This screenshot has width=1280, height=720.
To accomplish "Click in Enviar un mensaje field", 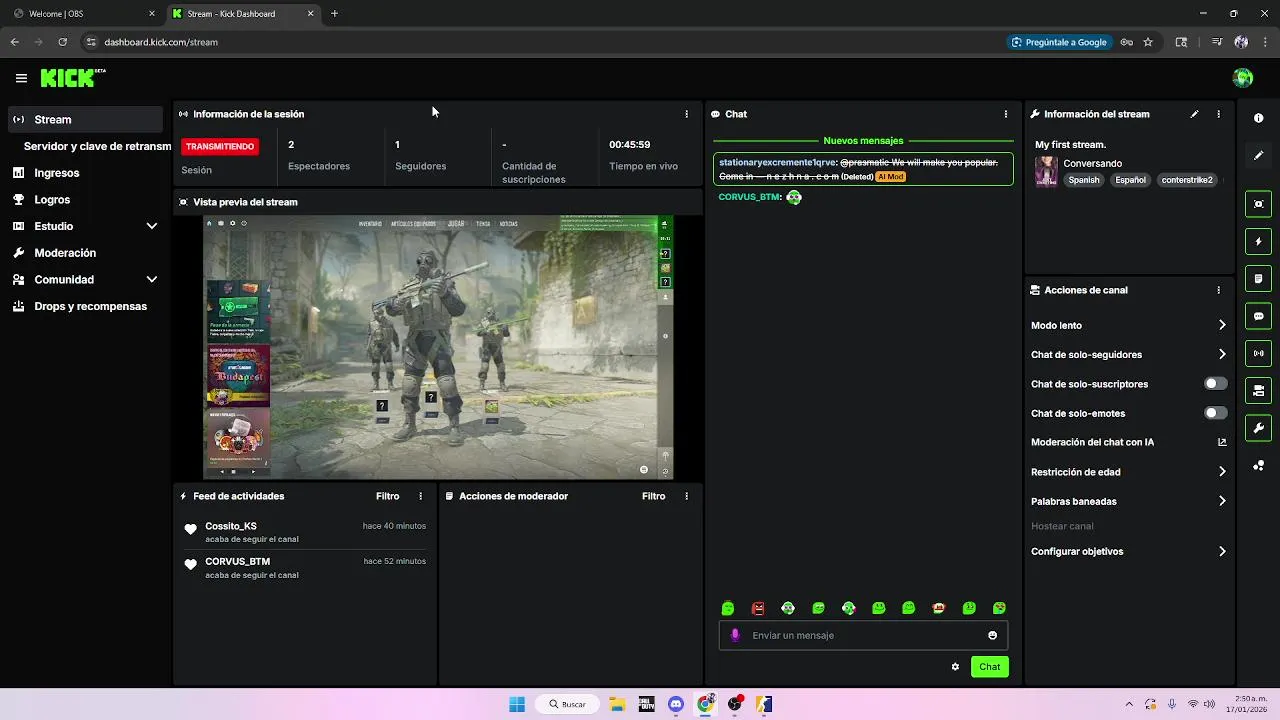I will pos(863,635).
